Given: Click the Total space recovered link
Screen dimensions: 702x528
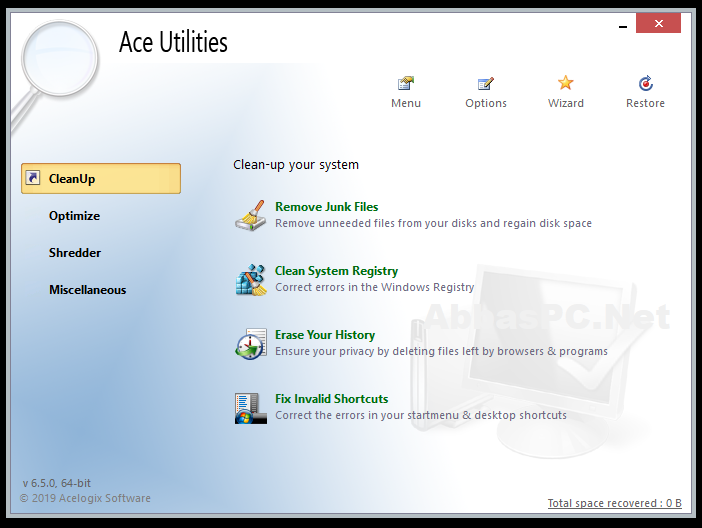Looking at the screenshot, I should [x=615, y=503].
